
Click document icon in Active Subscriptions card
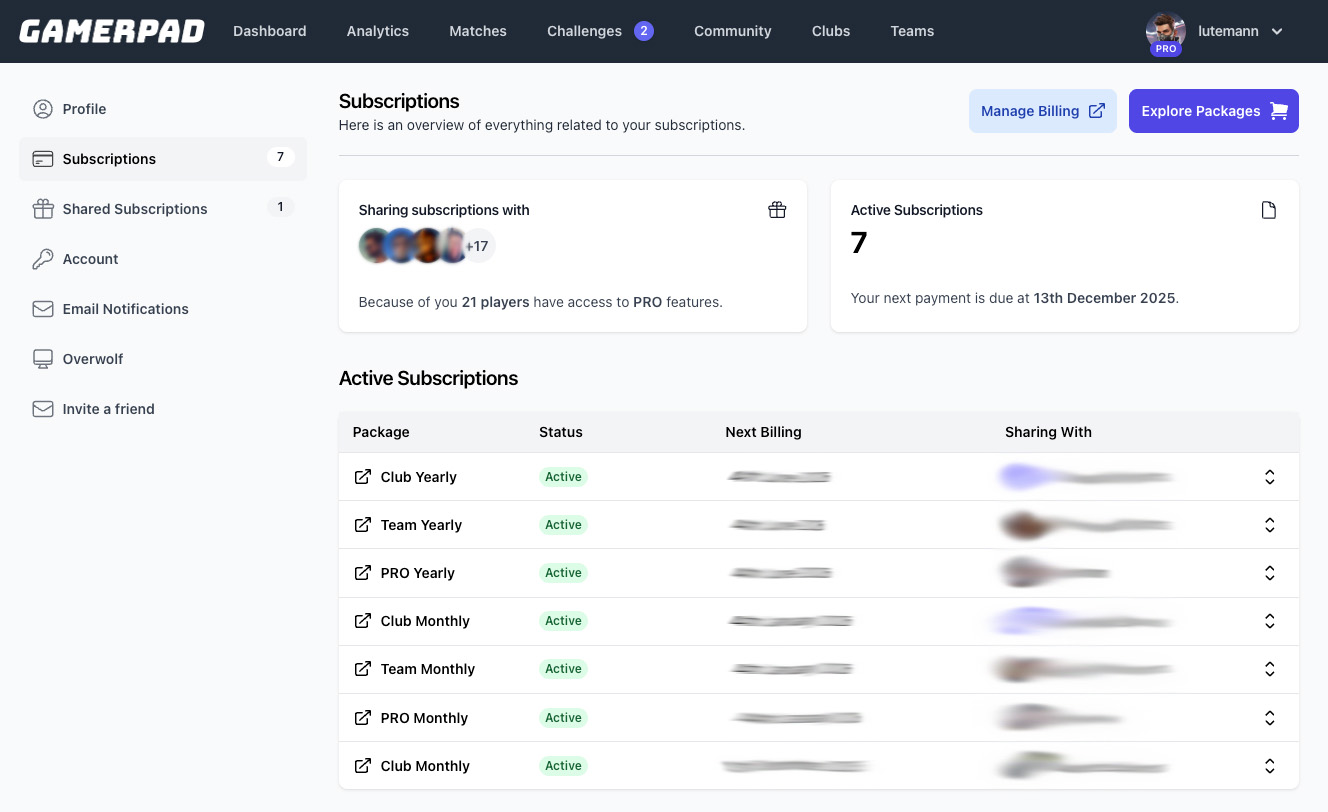(1269, 210)
